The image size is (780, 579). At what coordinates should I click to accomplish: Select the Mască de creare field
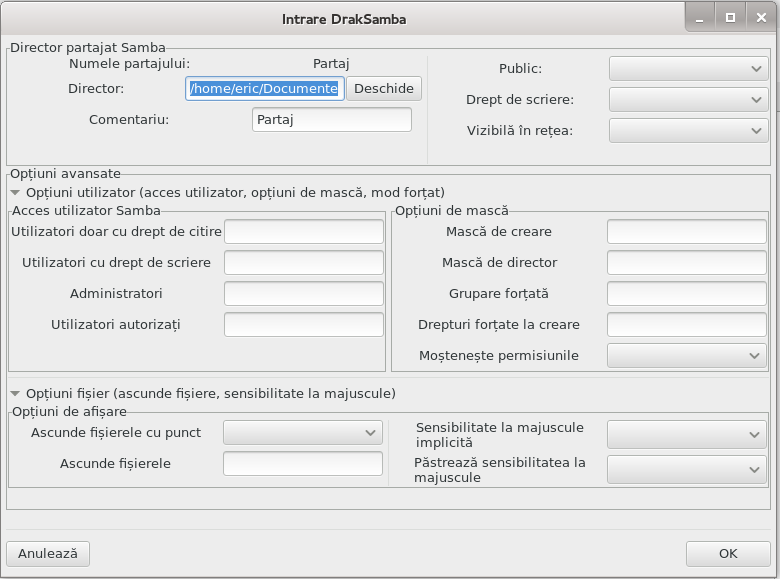686,231
